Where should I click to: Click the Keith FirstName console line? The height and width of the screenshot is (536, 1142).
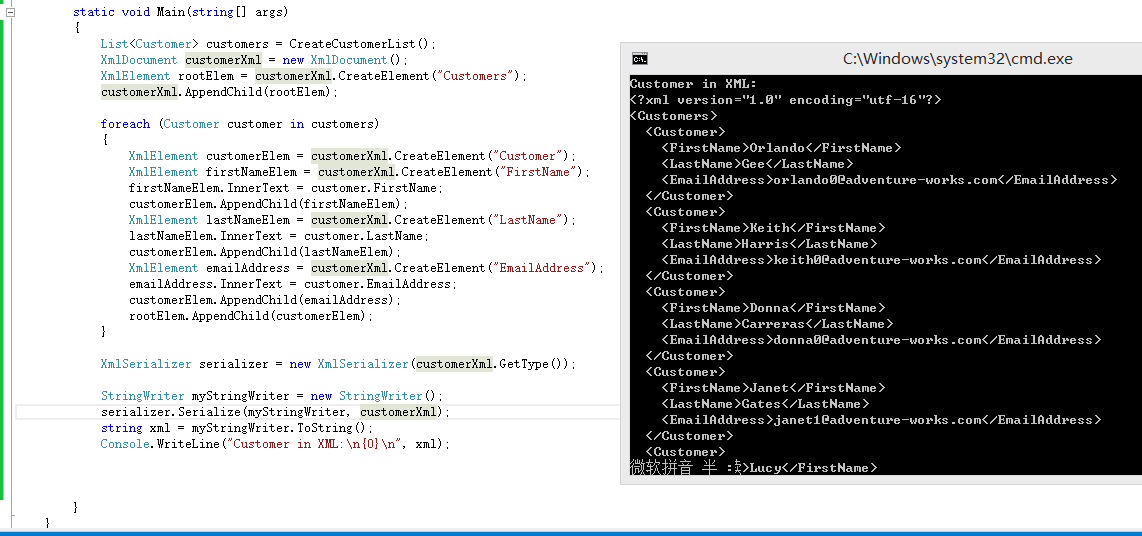(773, 228)
